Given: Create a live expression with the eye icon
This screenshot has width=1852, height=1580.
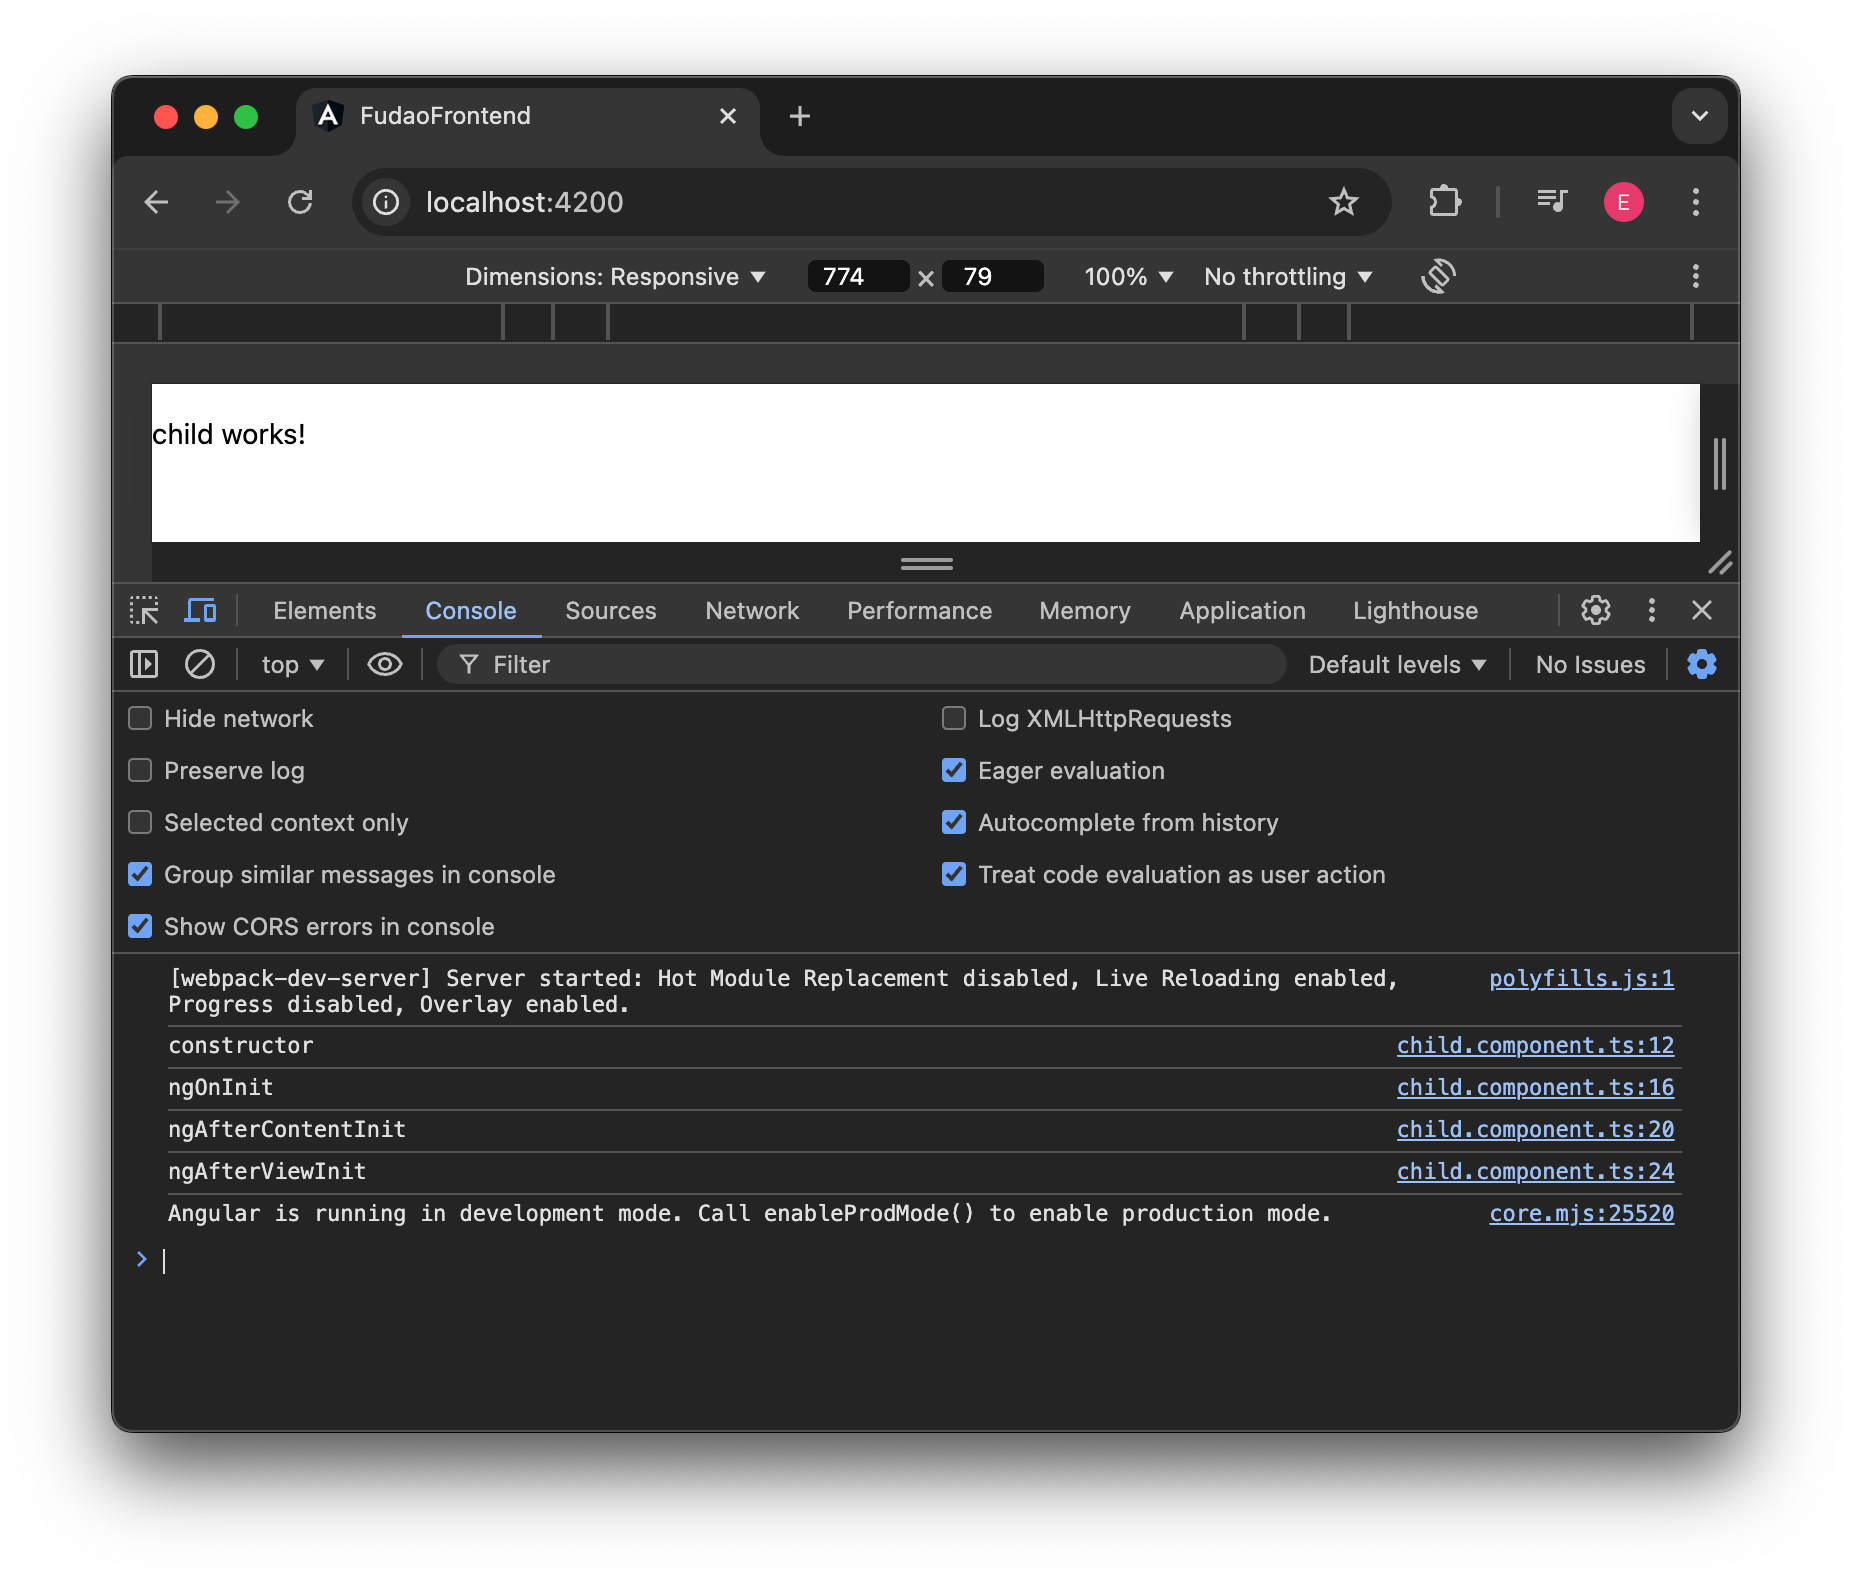Looking at the screenshot, I should click(384, 664).
